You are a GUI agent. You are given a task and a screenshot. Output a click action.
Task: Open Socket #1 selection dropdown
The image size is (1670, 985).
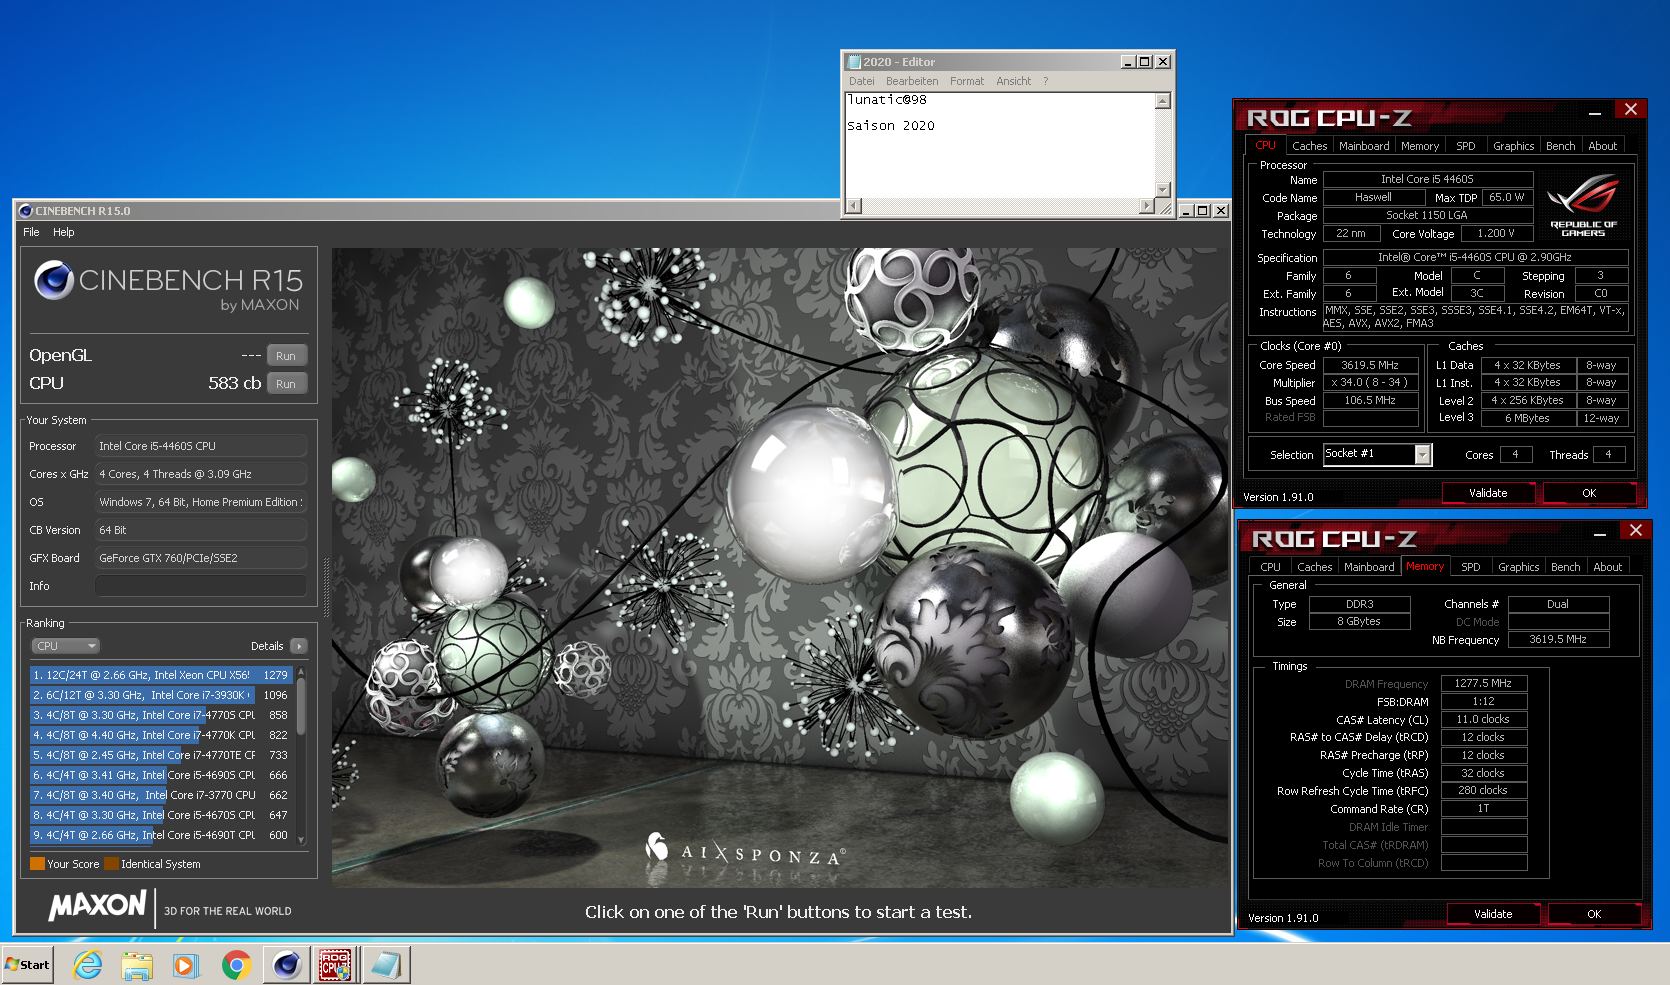coord(1423,455)
